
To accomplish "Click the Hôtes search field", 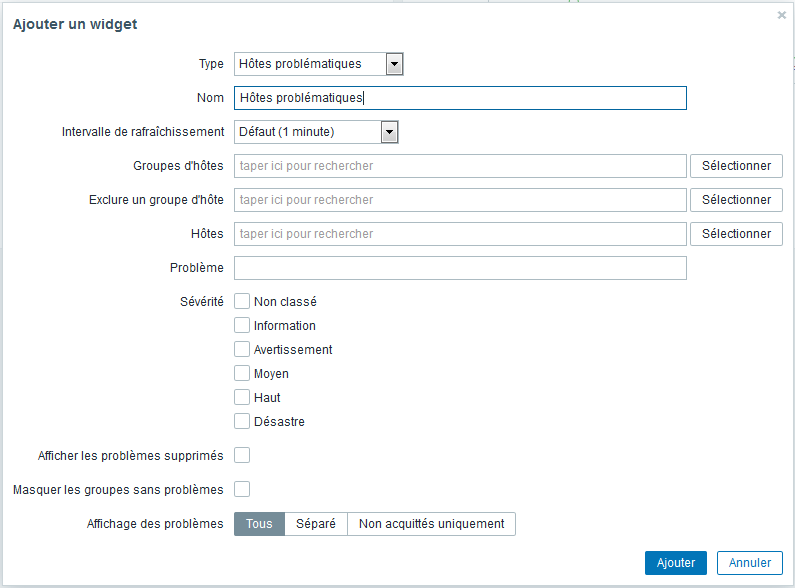I will 460,234.
